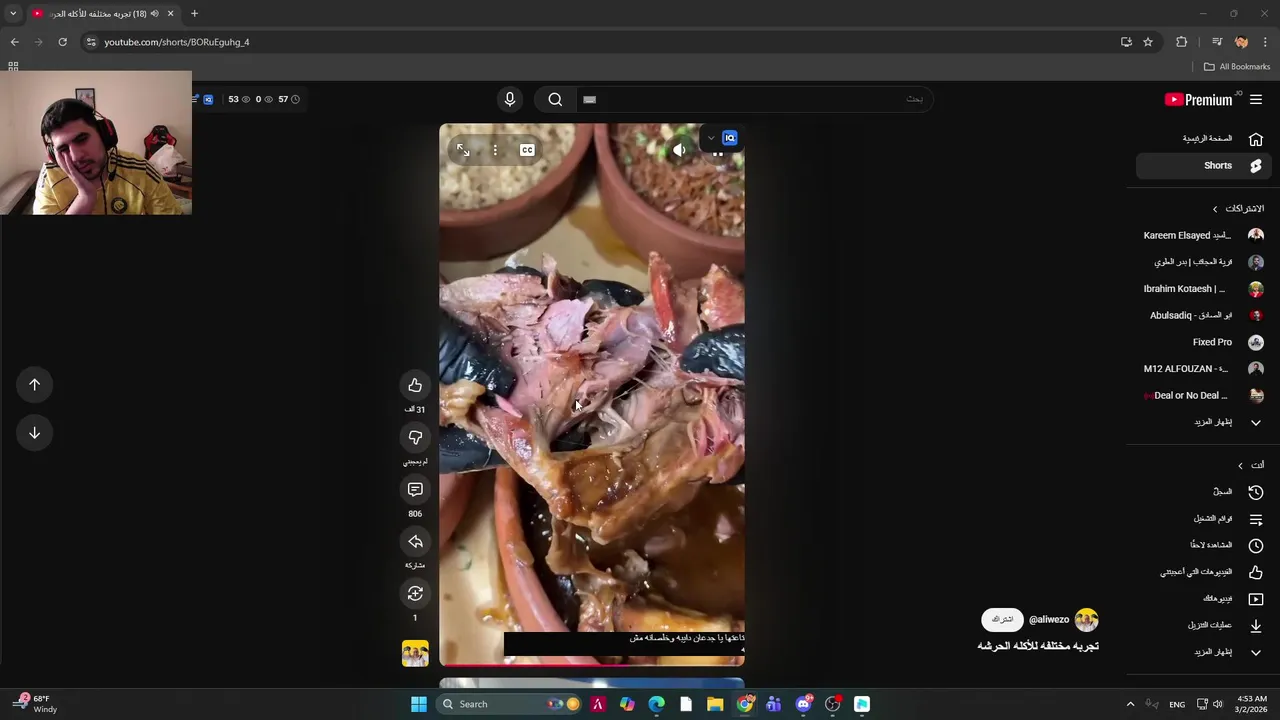Show more subscriptions chevron
The image size is (1280, 720).
pyautogui.click(x=1256, y=422)
